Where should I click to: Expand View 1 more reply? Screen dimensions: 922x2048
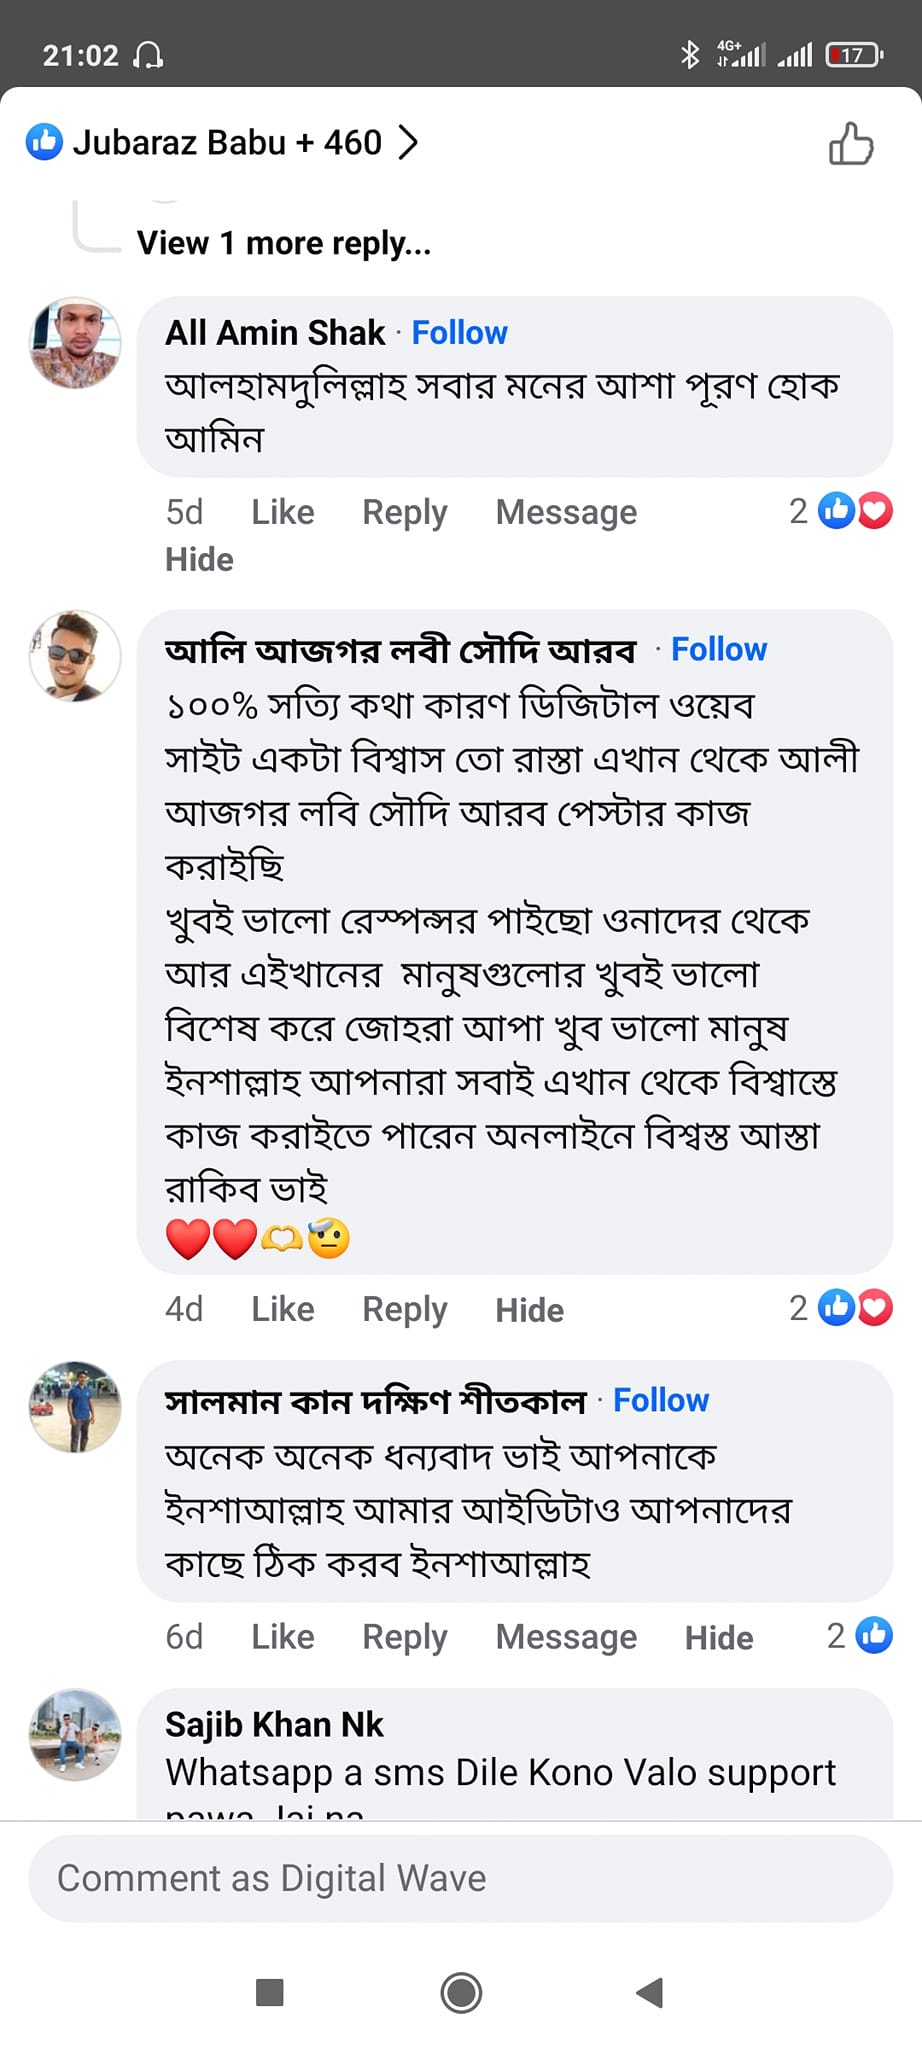(x=283, y=243)
